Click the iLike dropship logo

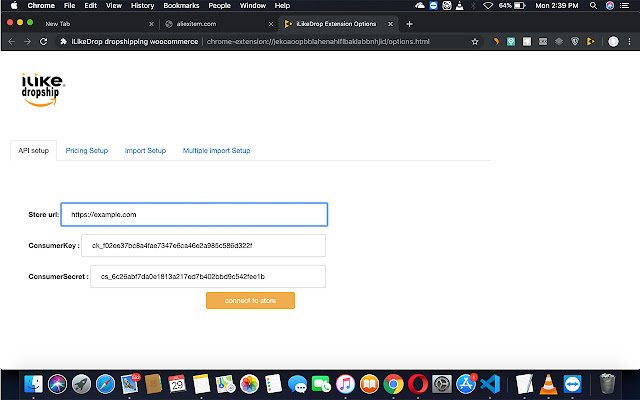point(42,89)
